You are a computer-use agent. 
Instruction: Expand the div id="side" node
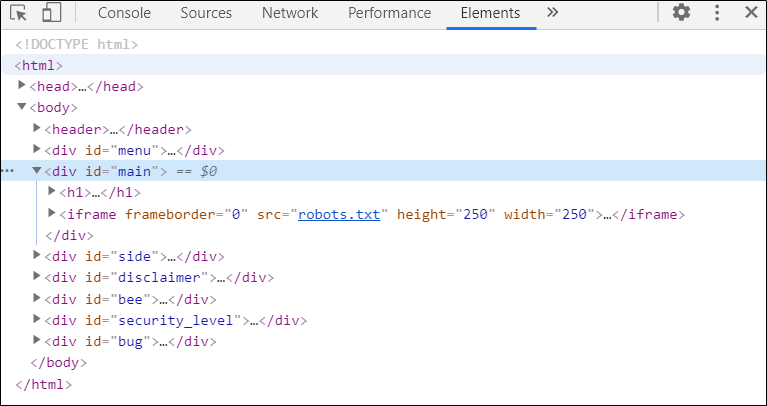(37, 255)
